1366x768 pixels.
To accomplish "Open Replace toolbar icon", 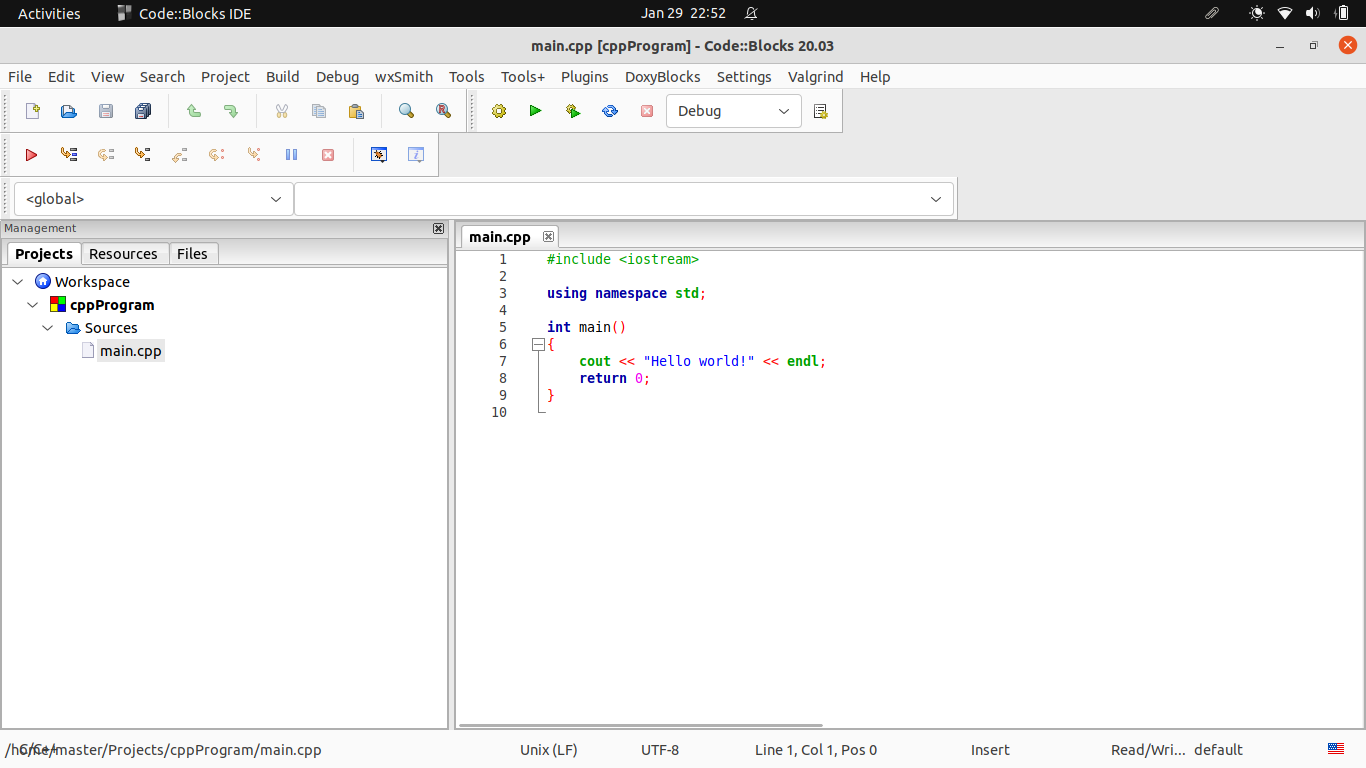I will (443, 111).
